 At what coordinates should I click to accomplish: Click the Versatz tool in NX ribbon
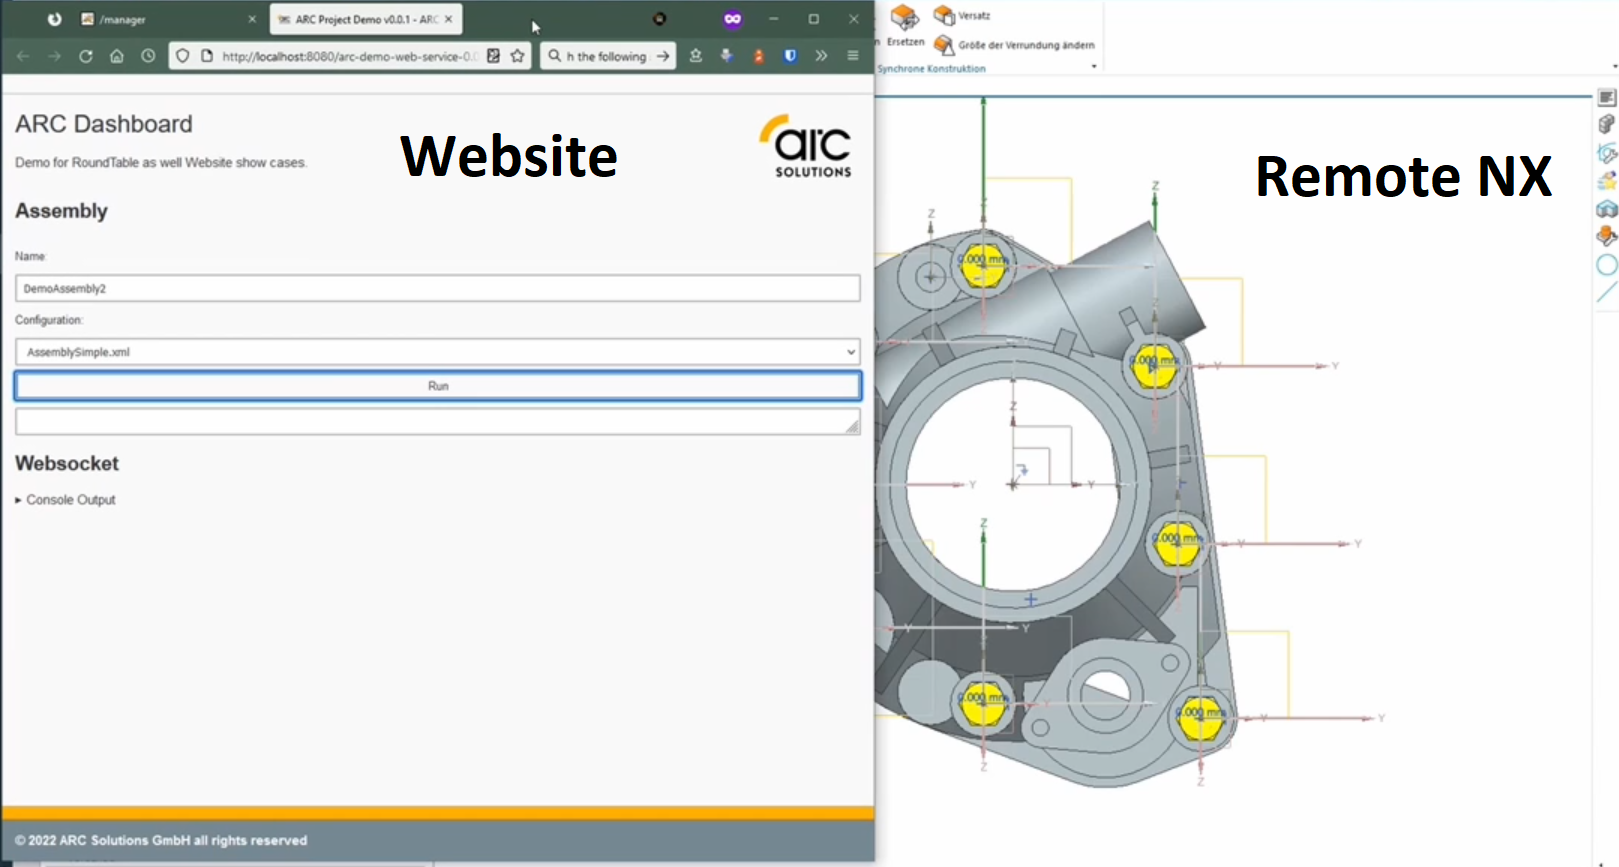tap(962, 15)
